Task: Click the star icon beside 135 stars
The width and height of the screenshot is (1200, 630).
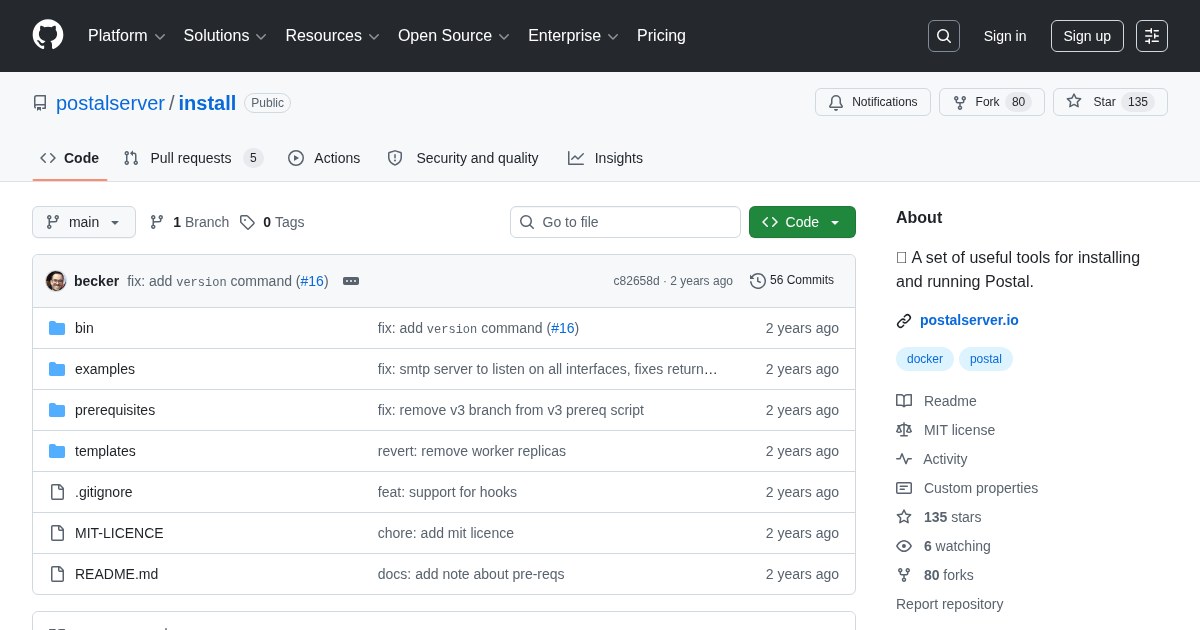Action: tap(904, 517)
